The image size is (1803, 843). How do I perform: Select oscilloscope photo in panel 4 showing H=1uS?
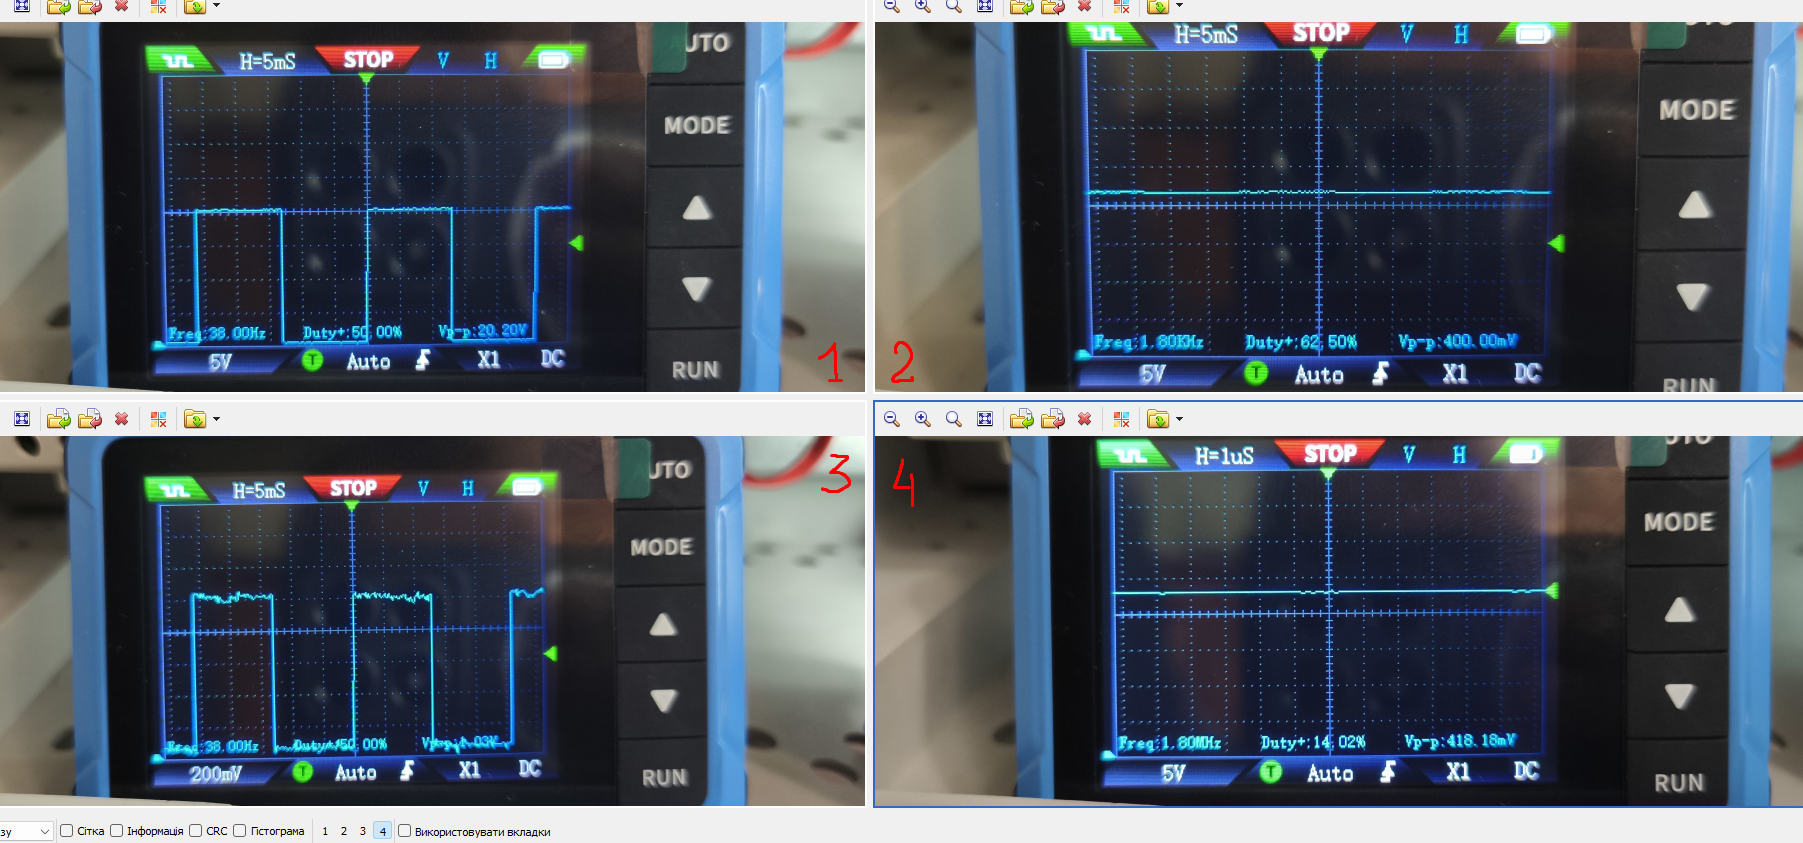1339,621
